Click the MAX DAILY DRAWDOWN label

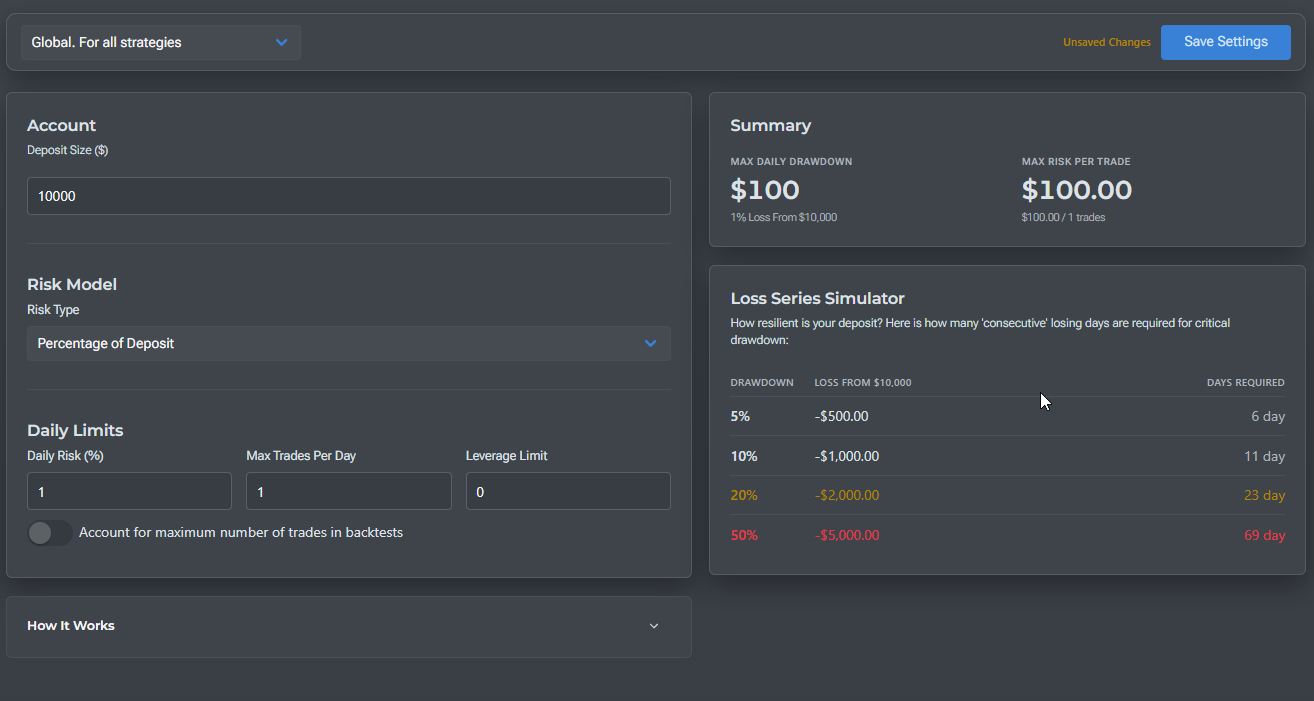791,161
